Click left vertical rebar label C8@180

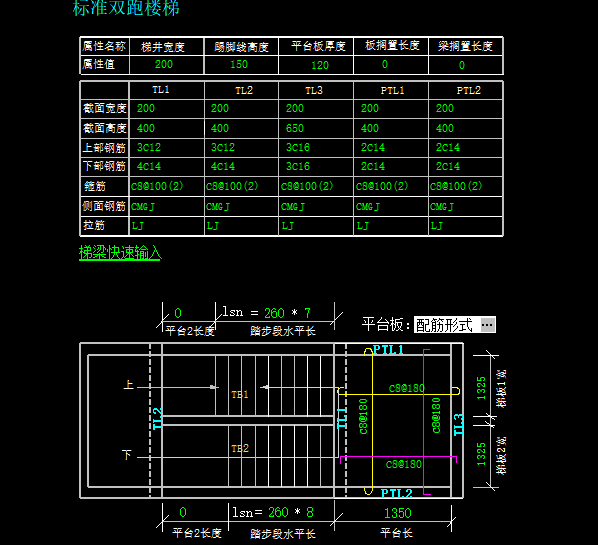[x=363, y=416]
